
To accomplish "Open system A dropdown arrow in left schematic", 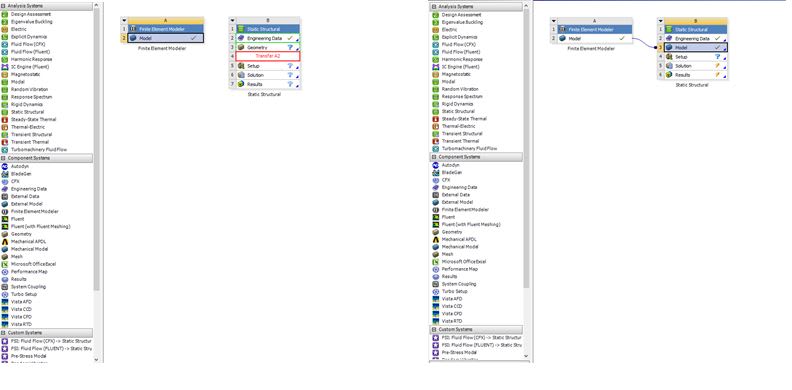I will tap(124, 20).
